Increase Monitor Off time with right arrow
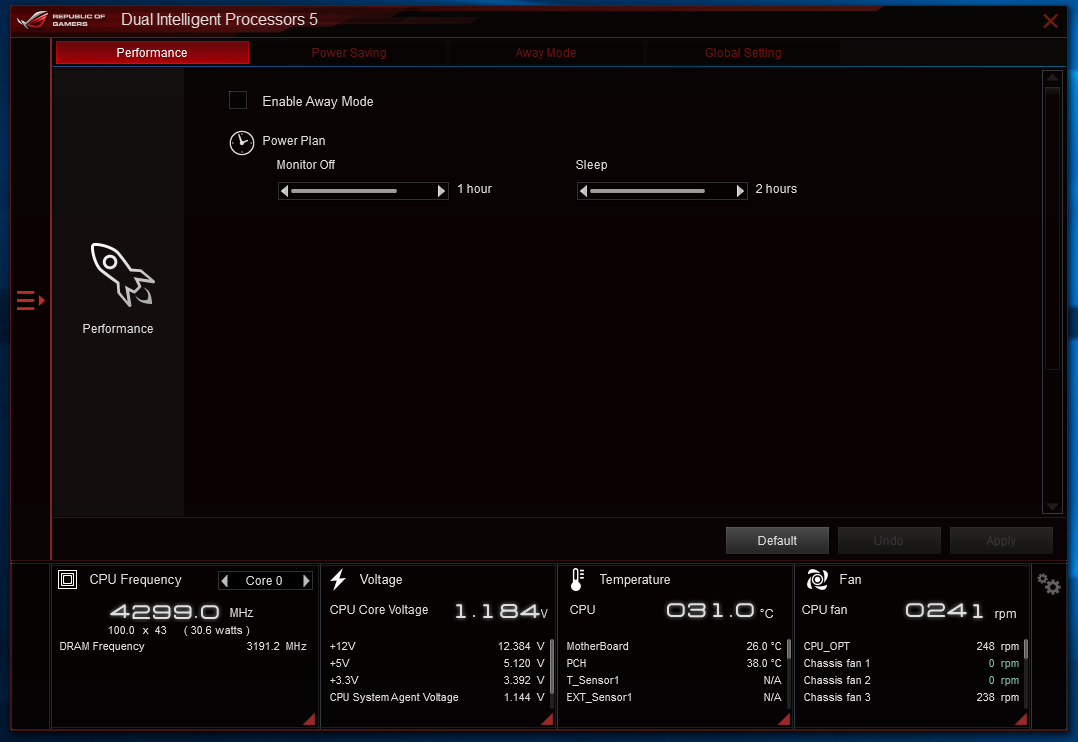Image resolution: width=1078 pixels, height=742 pixels. click(x=441, y=190)
